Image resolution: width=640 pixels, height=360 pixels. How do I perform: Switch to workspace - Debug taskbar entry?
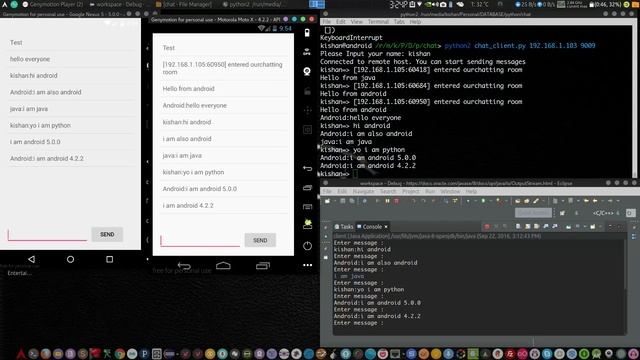pos(116,4)
